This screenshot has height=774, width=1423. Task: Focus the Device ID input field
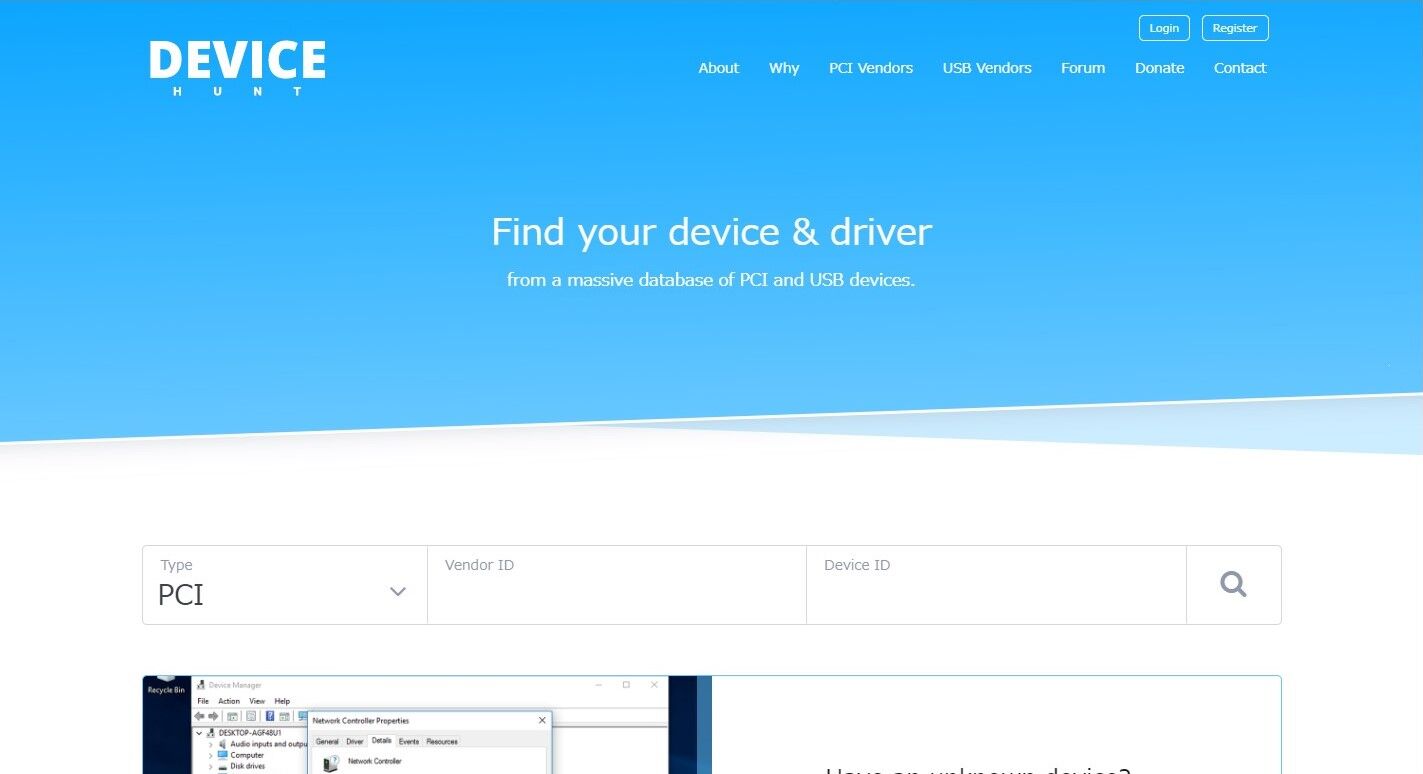996,585
